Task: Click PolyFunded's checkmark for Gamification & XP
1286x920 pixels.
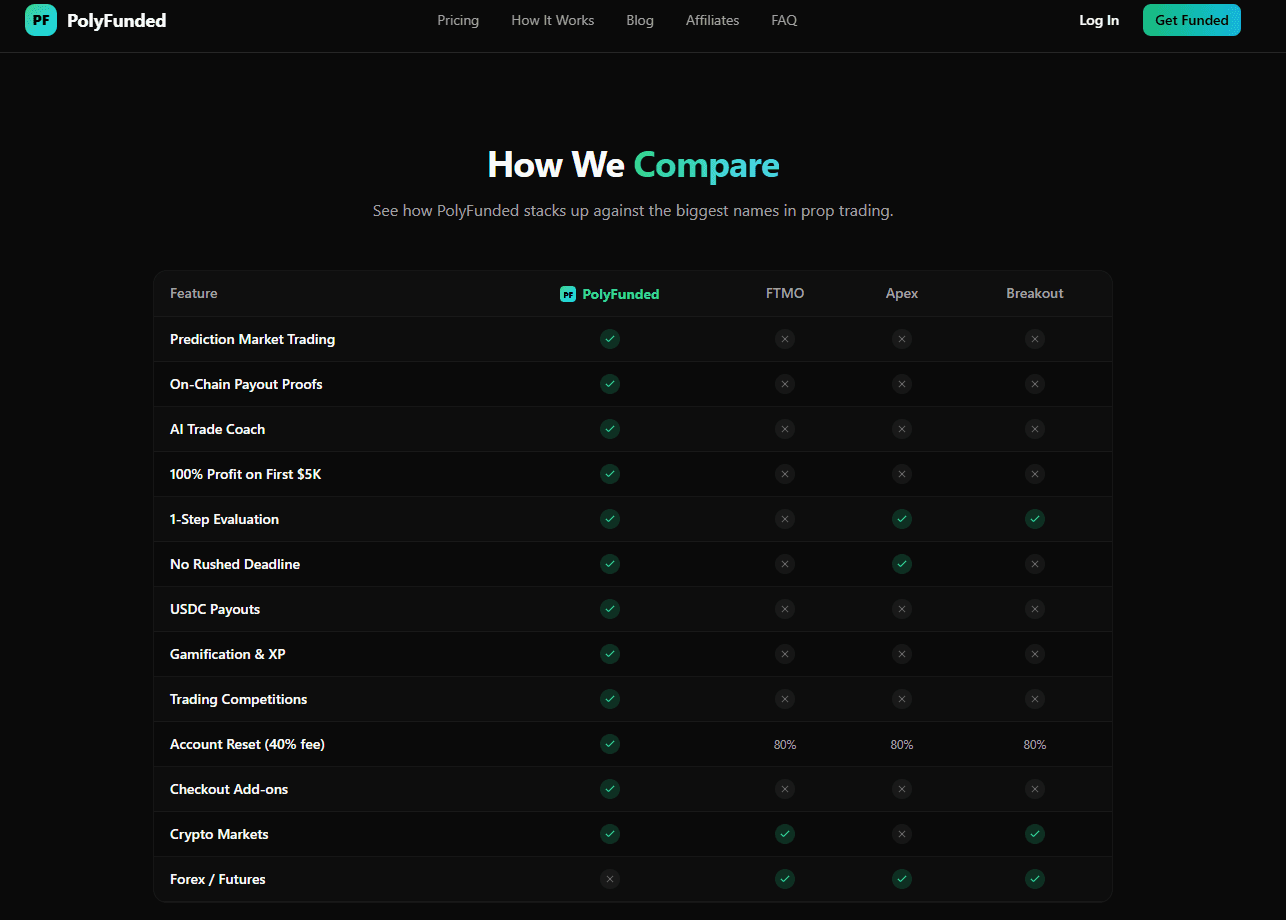Action: coord(610,654)
